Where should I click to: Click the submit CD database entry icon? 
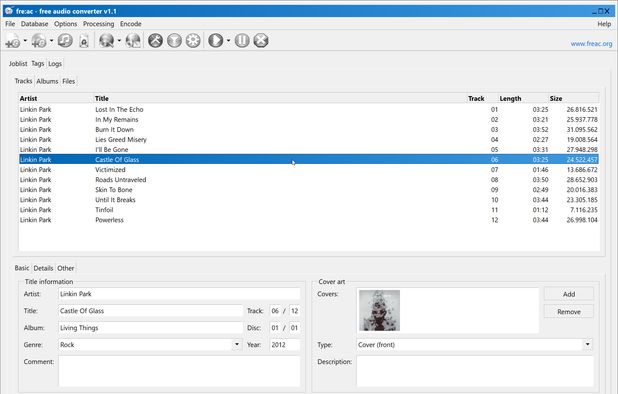133,41
